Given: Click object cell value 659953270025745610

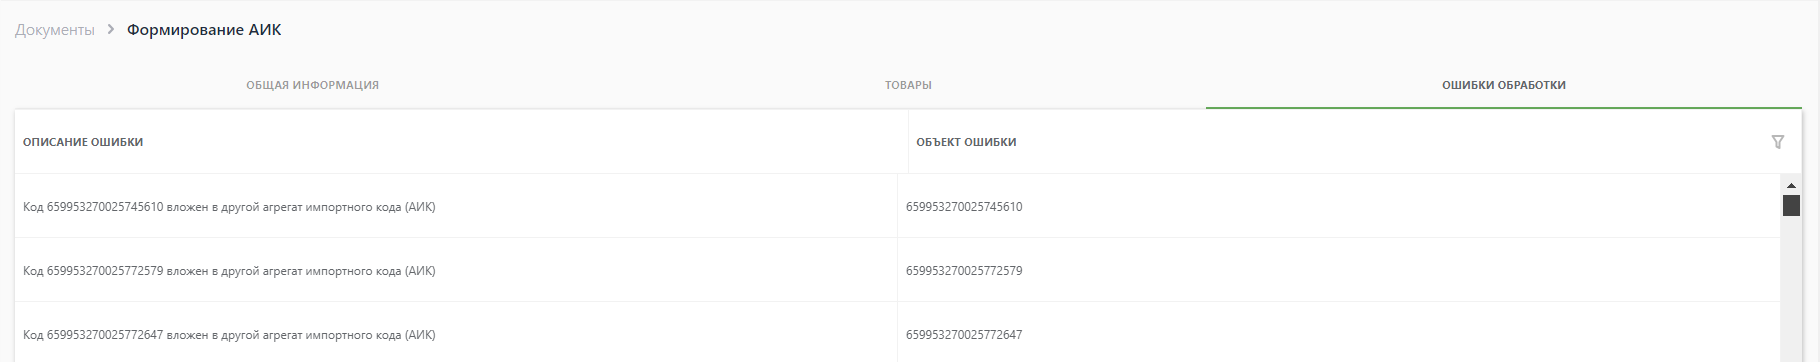Looking at the screenshot, I should coord(964,207).
